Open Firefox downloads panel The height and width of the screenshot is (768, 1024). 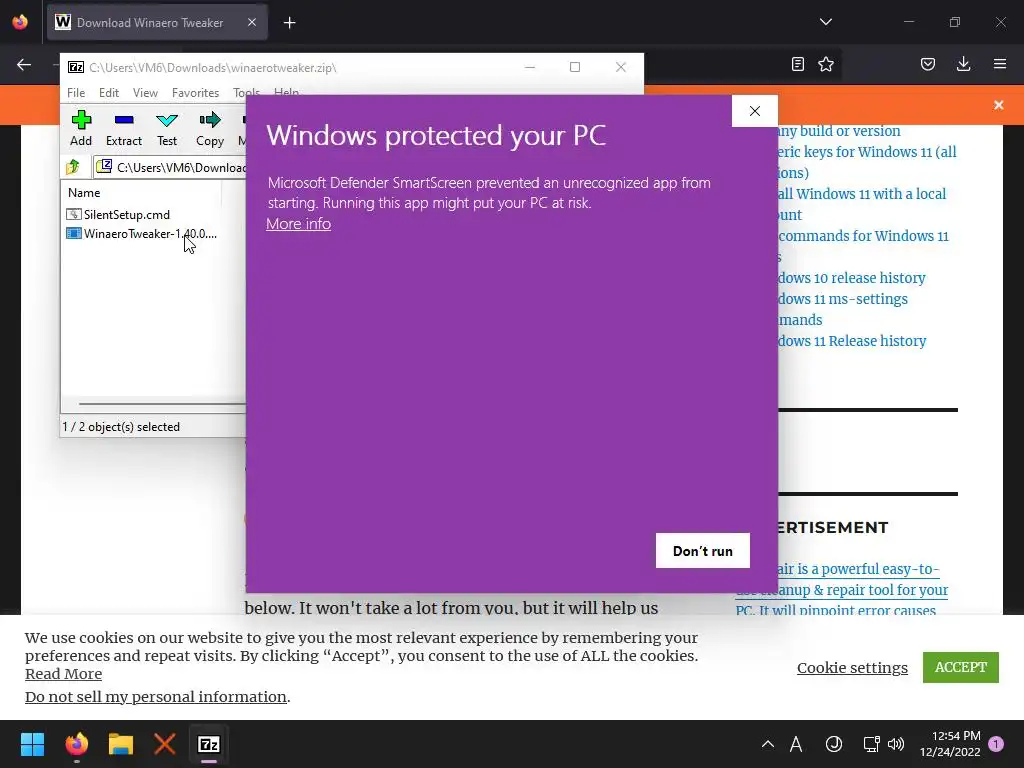pos(963,64)
